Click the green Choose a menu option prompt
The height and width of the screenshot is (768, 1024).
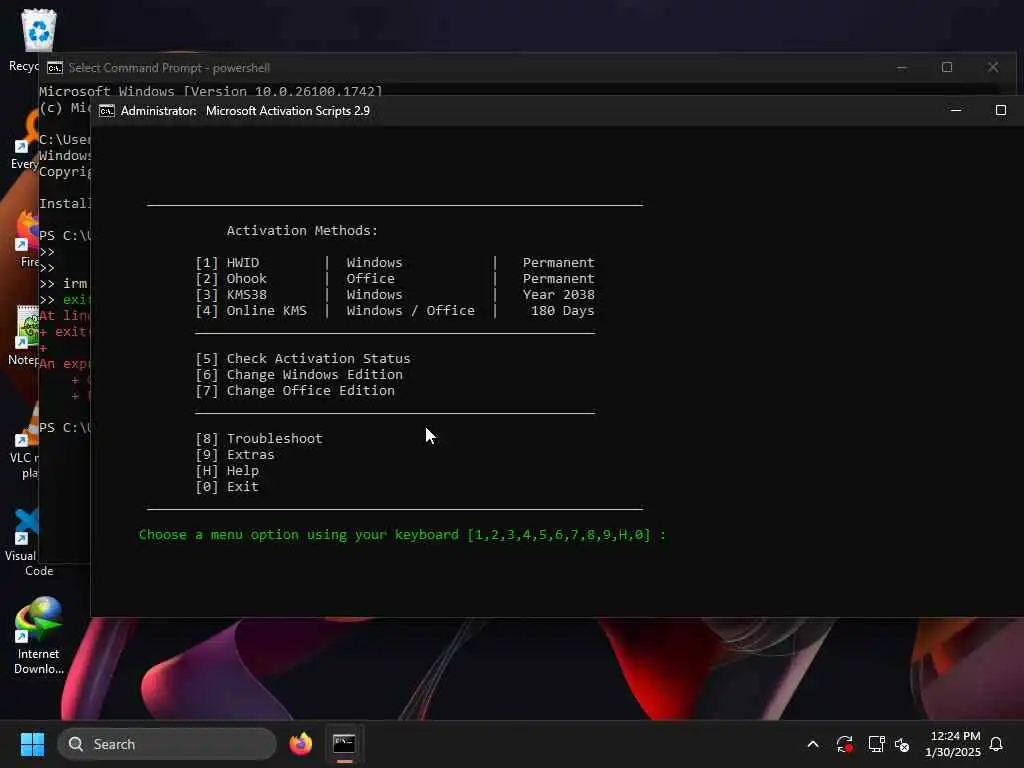click(x=402, y=535)
